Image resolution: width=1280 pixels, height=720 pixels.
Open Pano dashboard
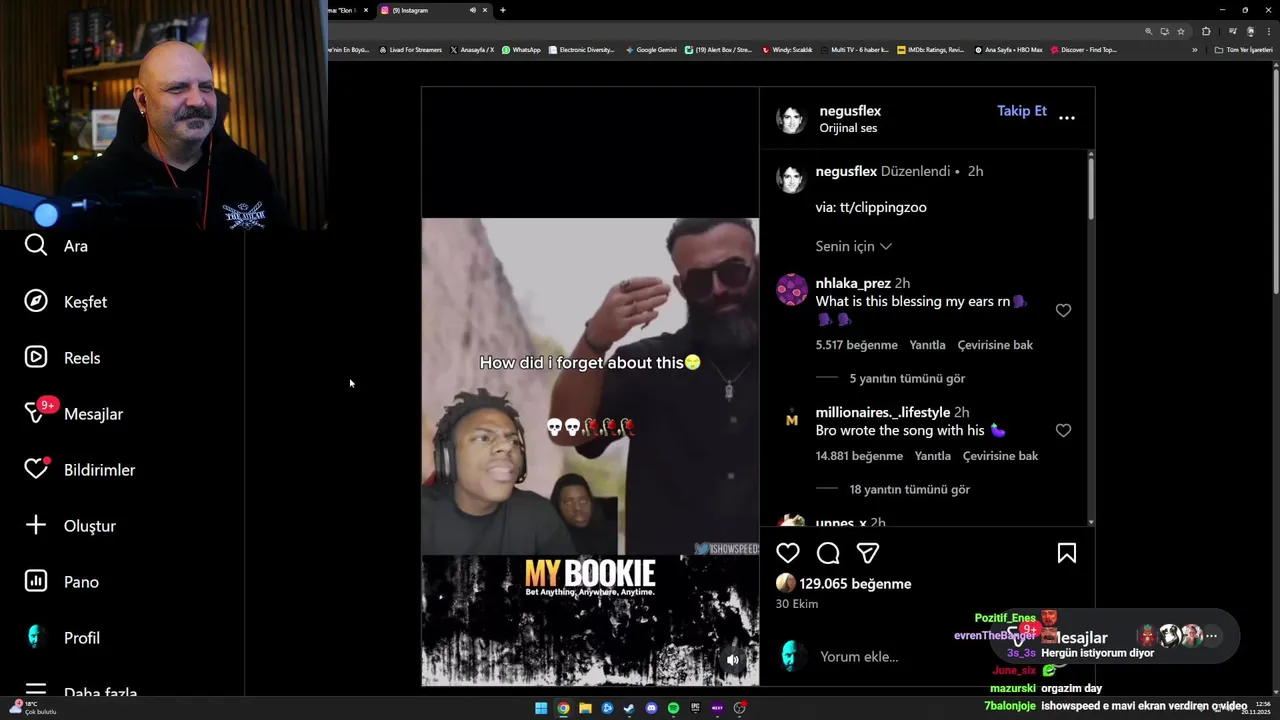62,582
